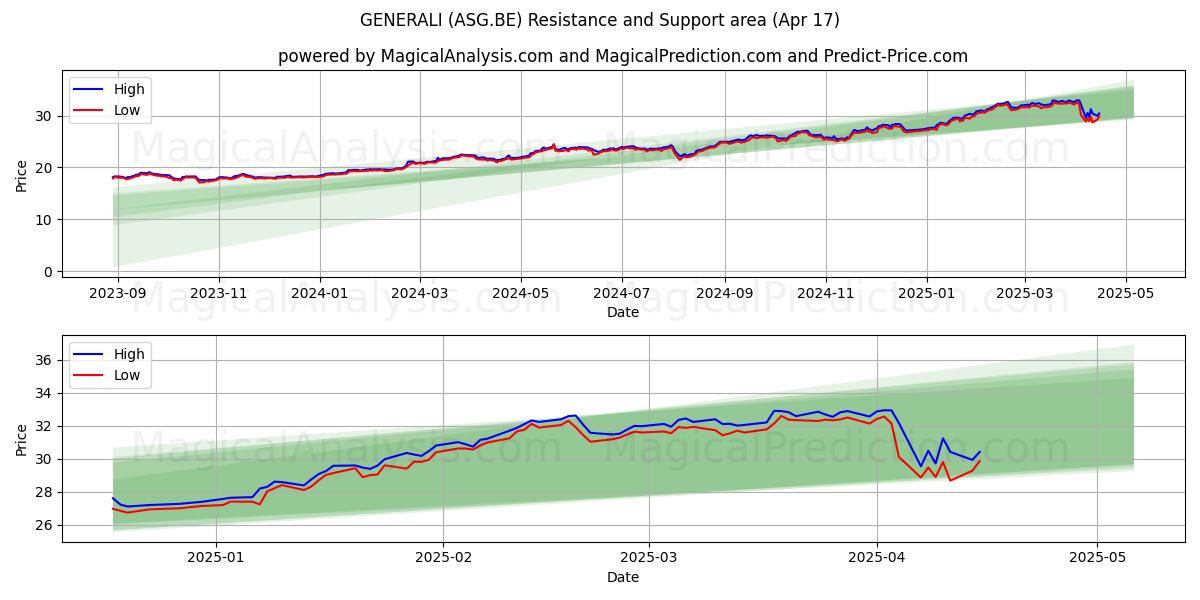Click the '2023-09' x-axis label in top chart
Screen dimensions: 1200x600
click(118, 294)
